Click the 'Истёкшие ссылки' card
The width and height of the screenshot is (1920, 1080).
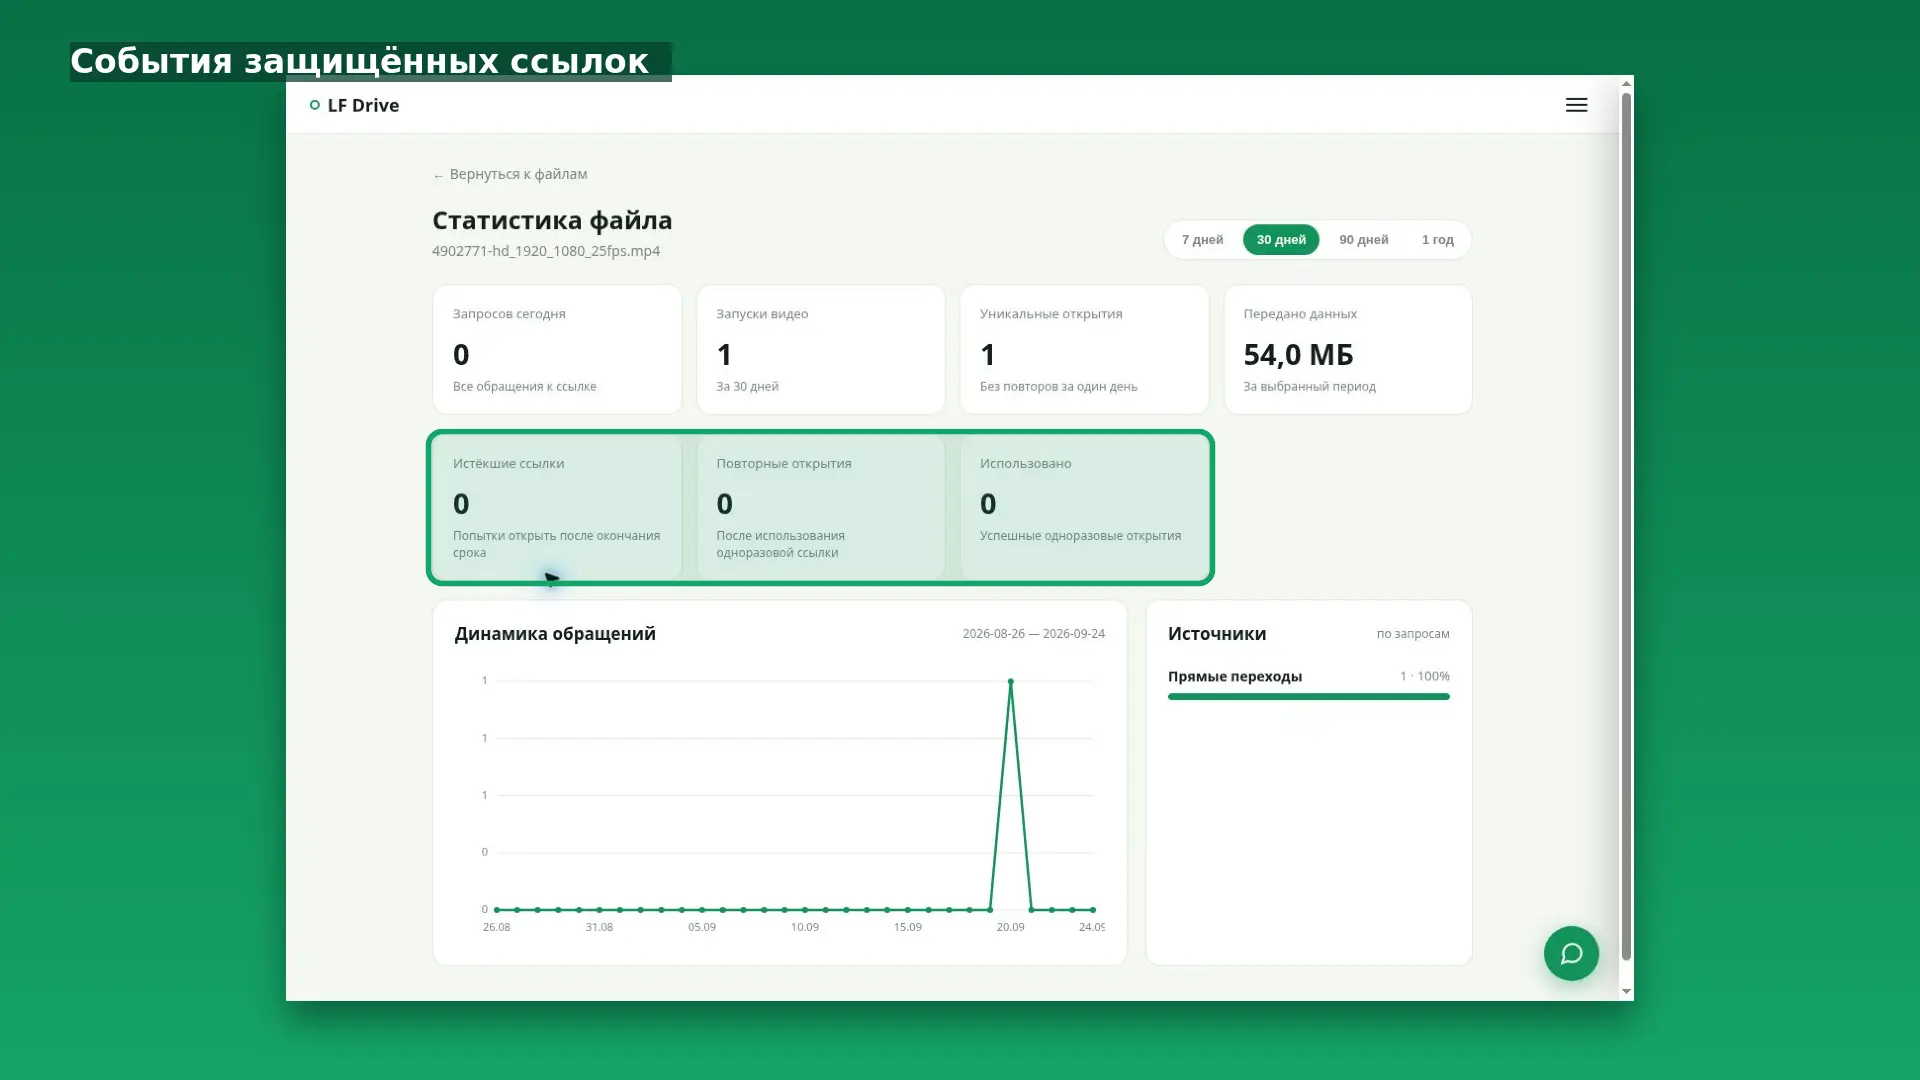tap(557, 507)
